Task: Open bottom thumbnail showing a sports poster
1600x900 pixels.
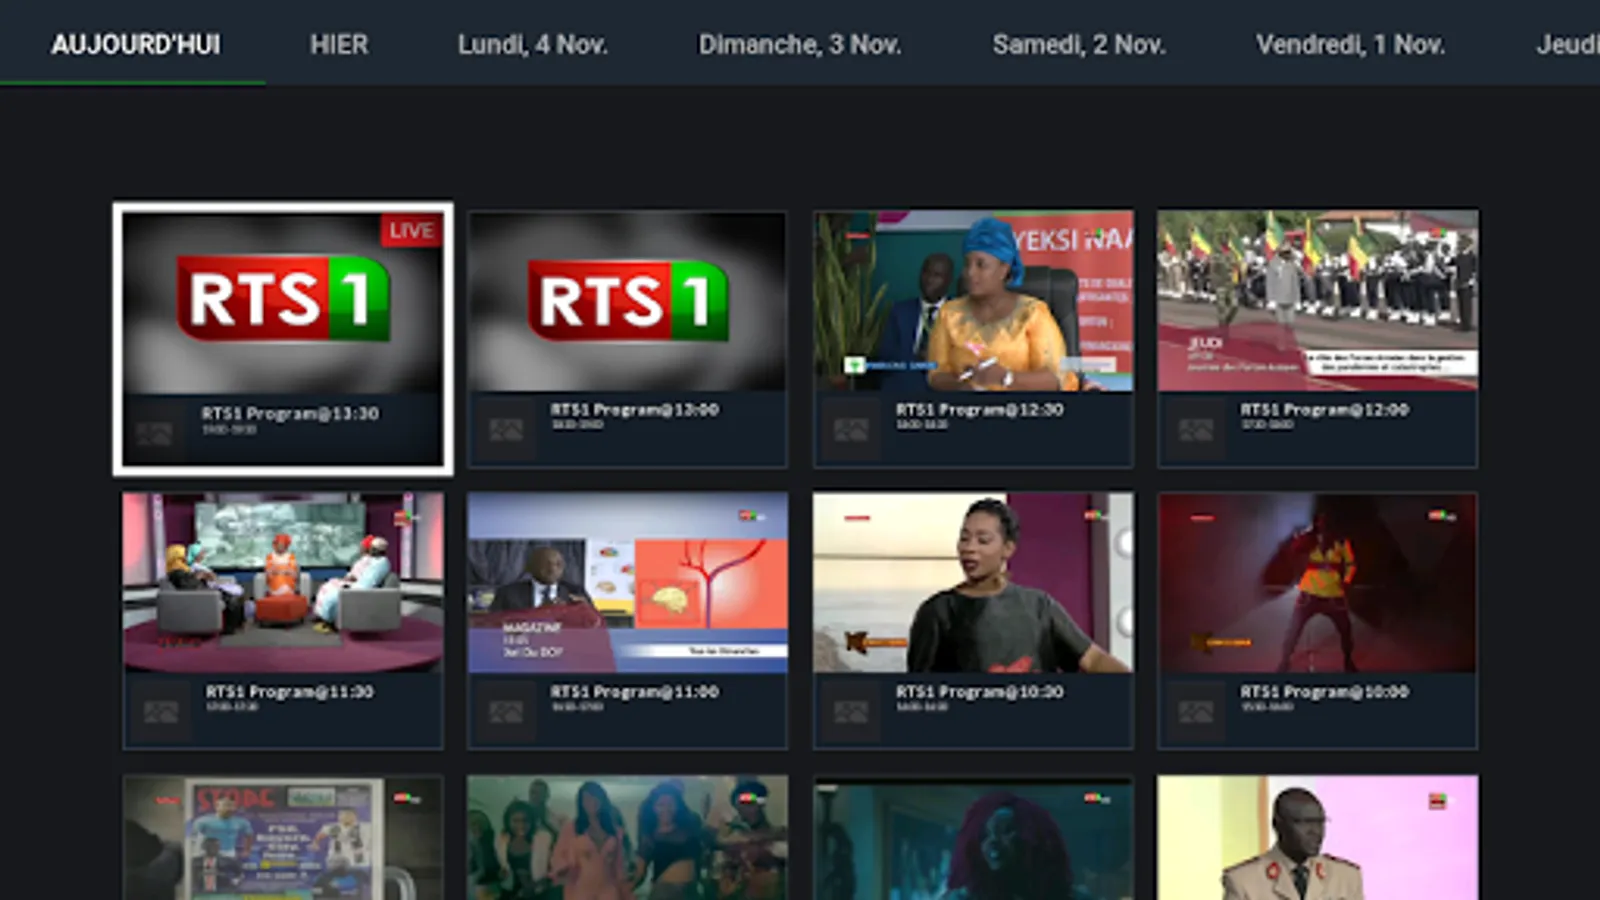Action: pos(283,838)
